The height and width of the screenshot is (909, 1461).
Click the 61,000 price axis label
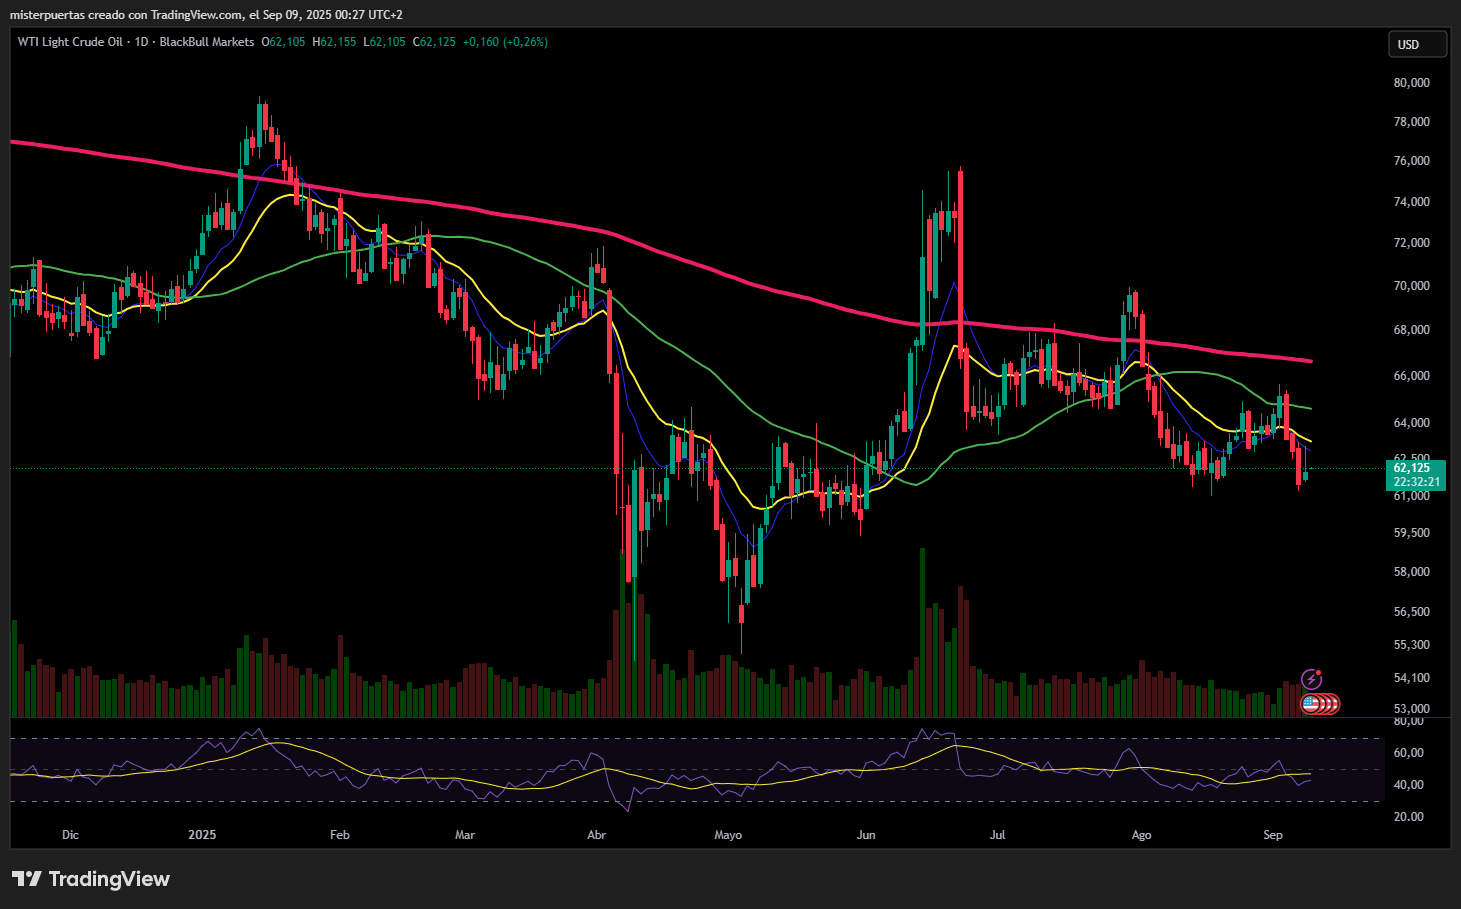tap(1411, 496)
